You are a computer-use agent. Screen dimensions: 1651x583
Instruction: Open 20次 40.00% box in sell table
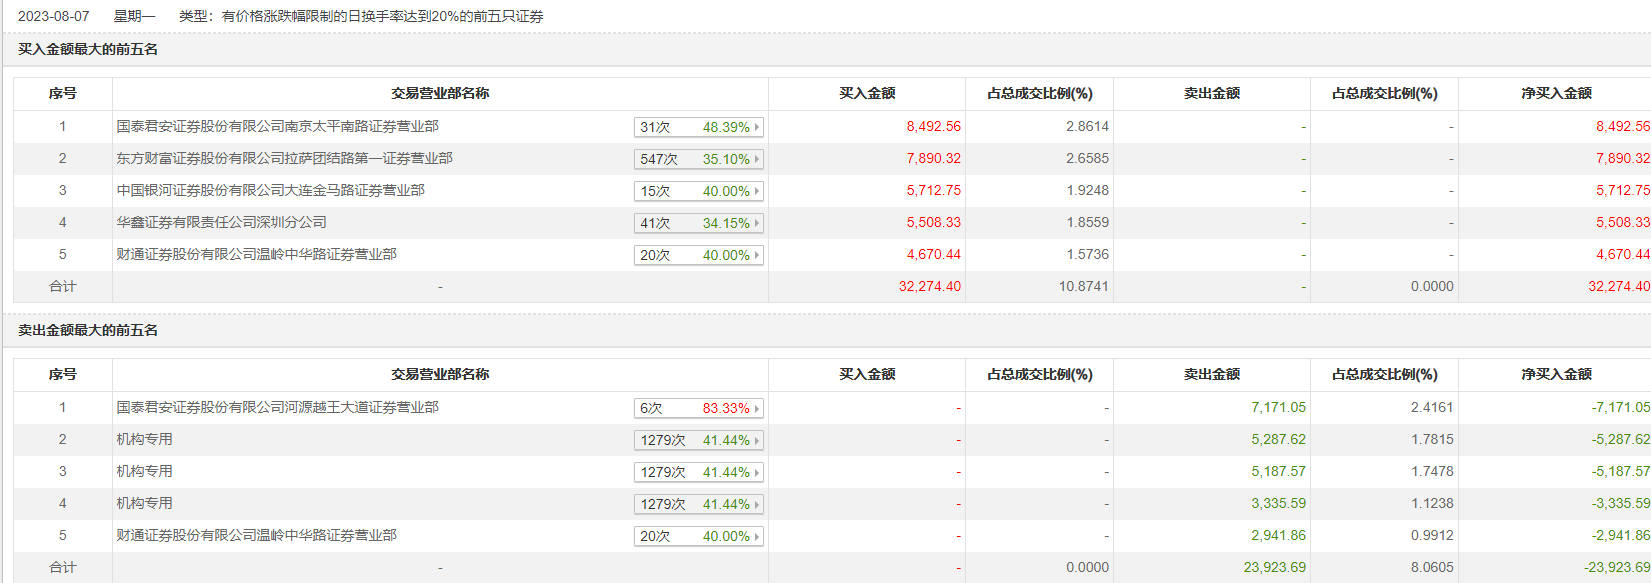click(x=698, y=536)
